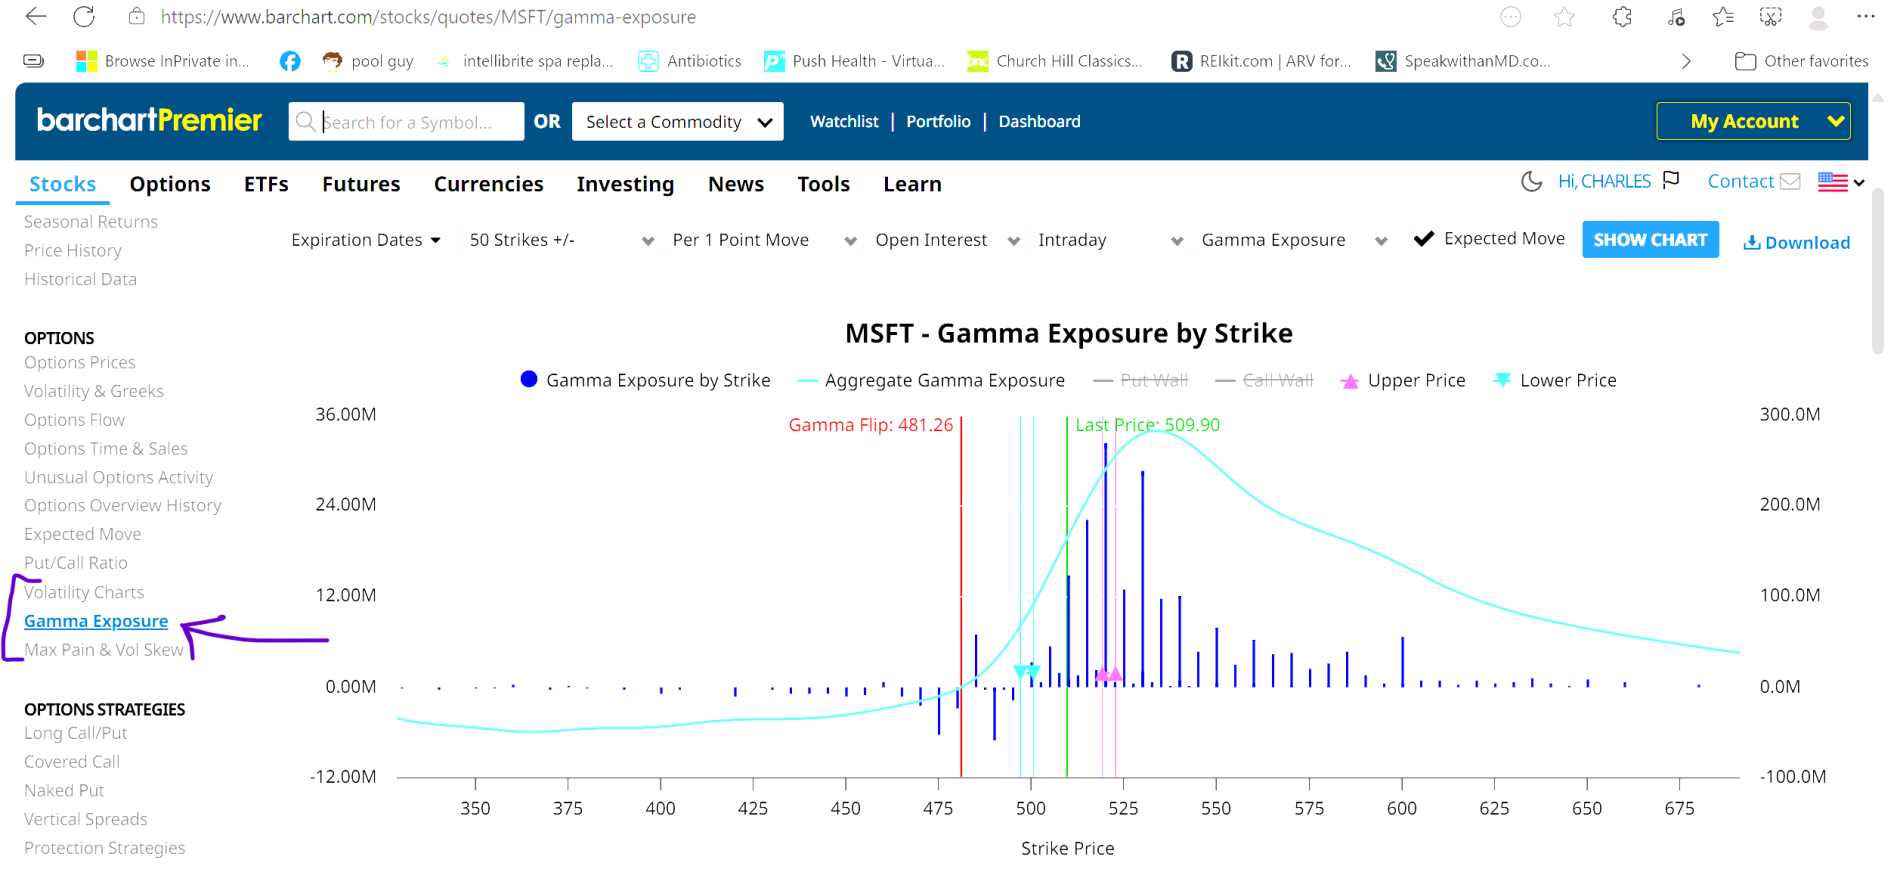The height and width of the screenshot is (869, 1900).
Task: Toggle dark mode moon icon
Action: pyautogui.click(x=1531, y=181)
